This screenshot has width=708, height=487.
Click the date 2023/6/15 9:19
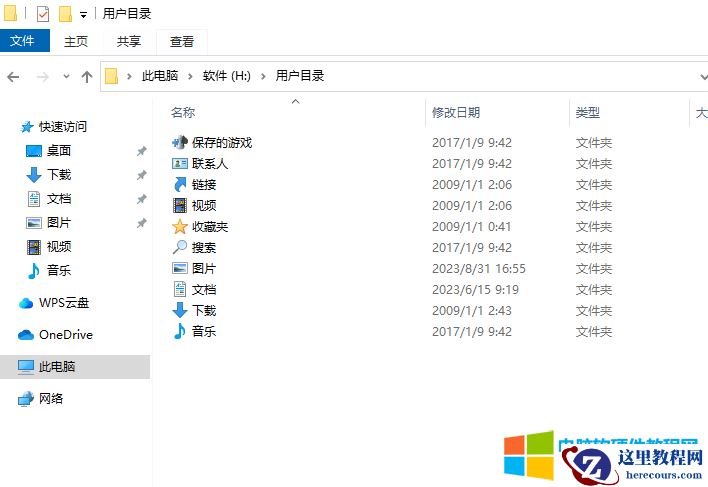tap(475, 289)
